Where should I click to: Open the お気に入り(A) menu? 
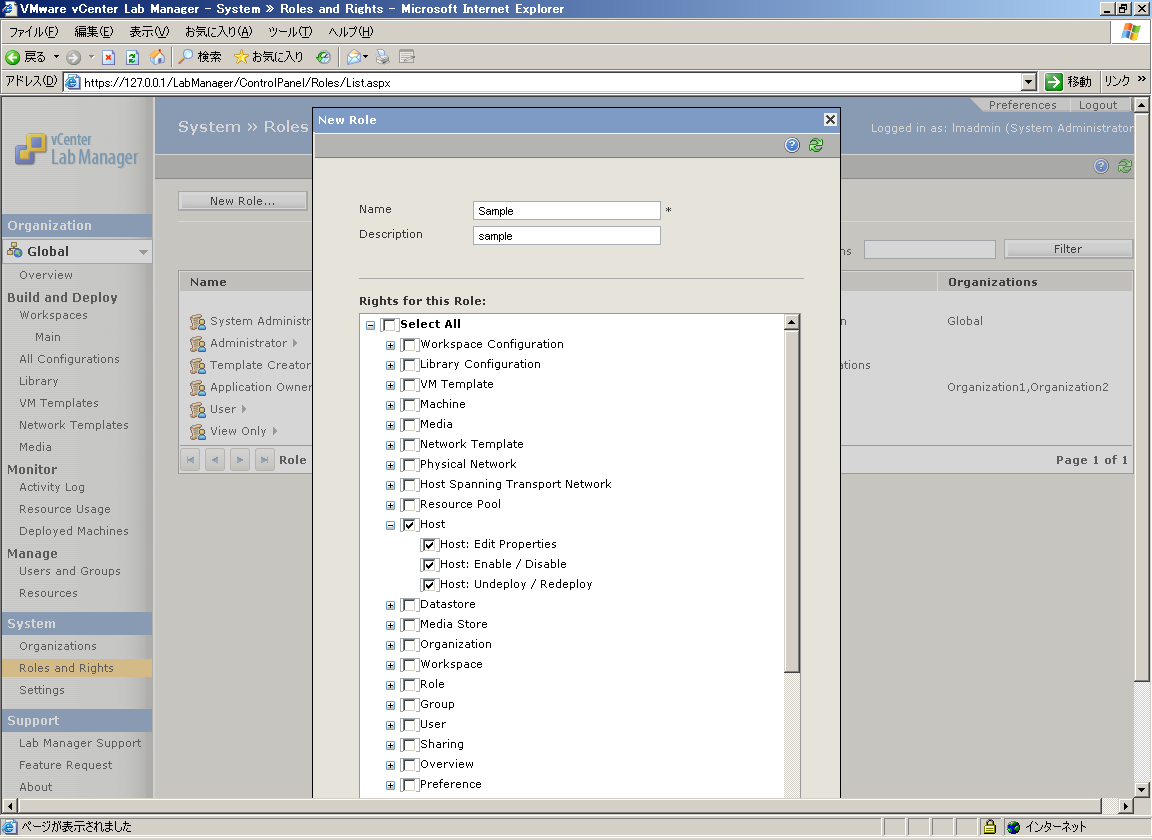pos(218,32)
